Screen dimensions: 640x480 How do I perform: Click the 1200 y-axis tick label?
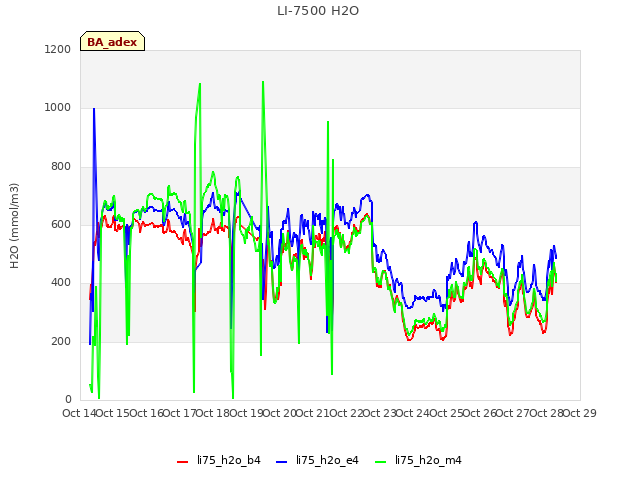click(x=58, y=49)
